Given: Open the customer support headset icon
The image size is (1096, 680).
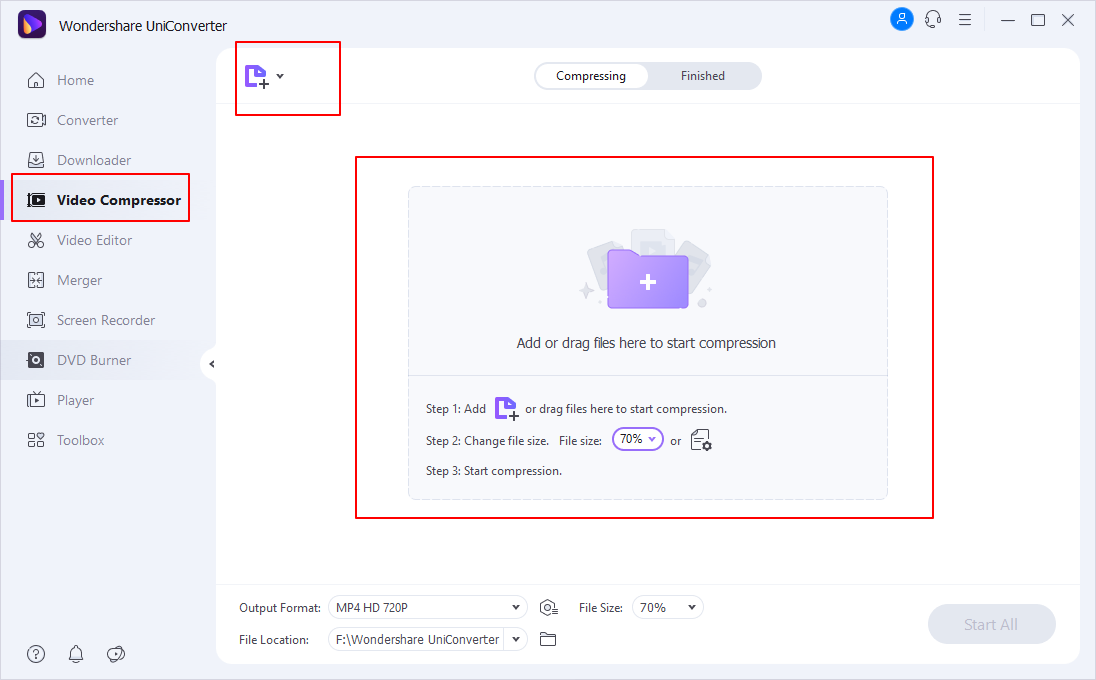Looking at the screenshot, I should pyautogui.click(x=933, y=20).
